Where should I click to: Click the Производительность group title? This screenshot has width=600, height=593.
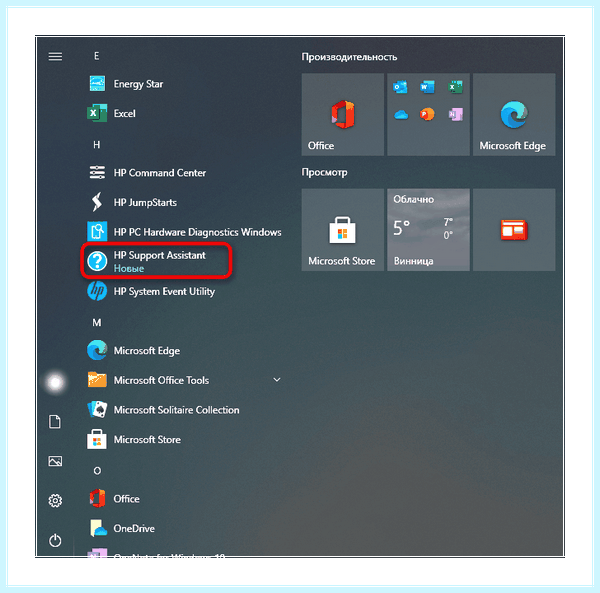coord(349,57)
